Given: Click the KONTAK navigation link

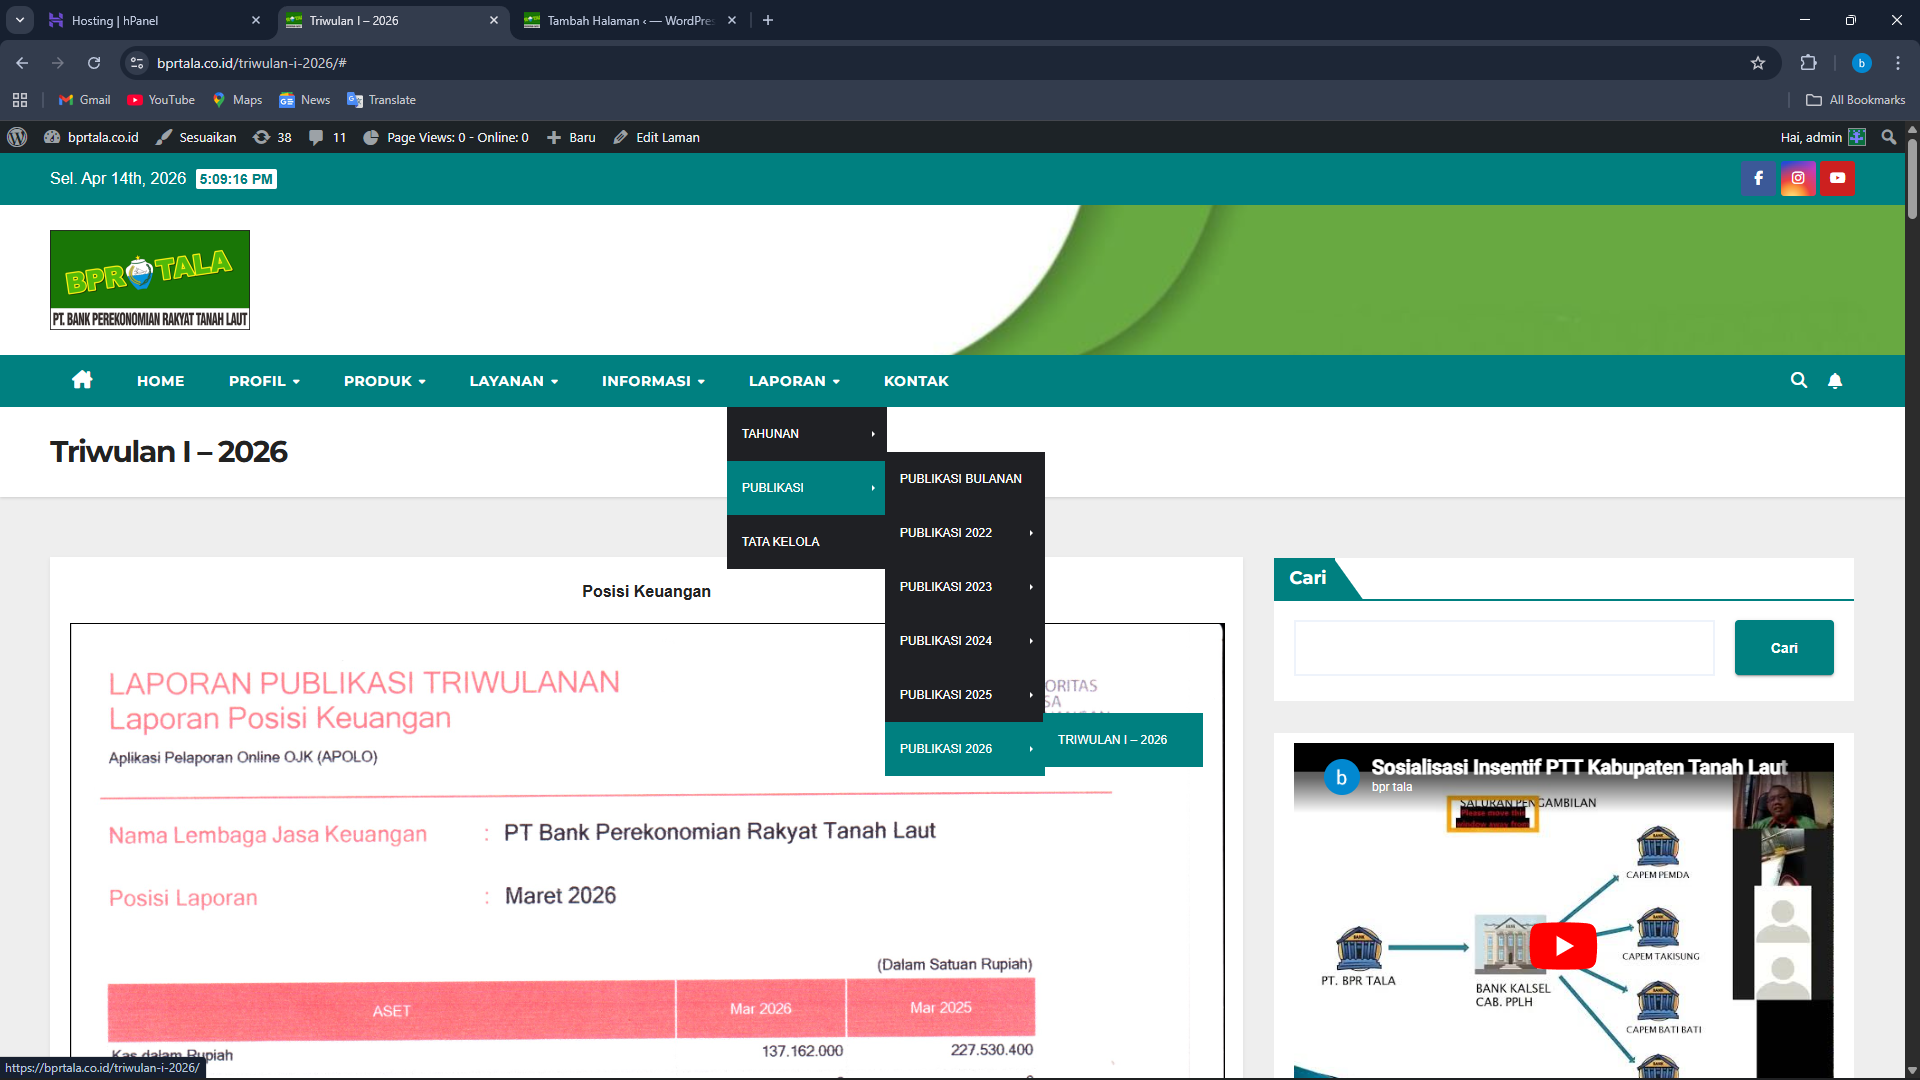Looking at the screenshot, I should pyautogui.click(x=916, y=381).
